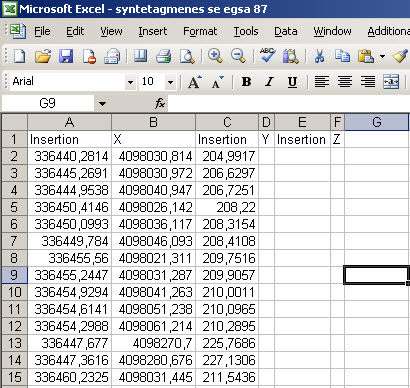Open the Format menu
The height and width of the screenshot is (388, 410).
pos(200,31)
